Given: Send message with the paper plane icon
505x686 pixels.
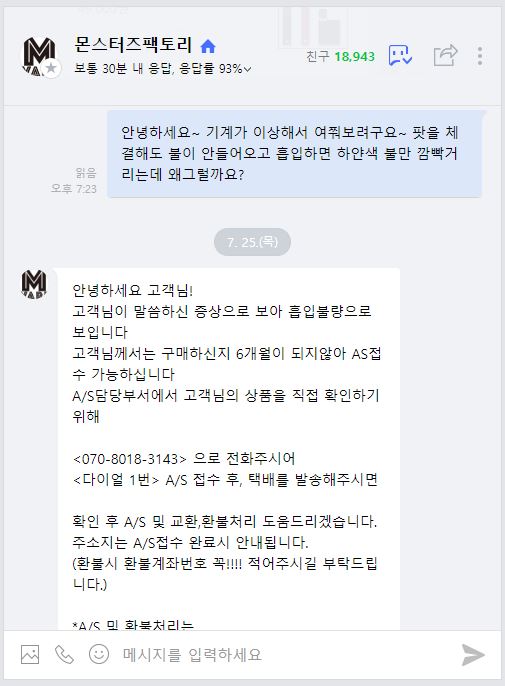Looking at the screenshot, I should point(473,654).
